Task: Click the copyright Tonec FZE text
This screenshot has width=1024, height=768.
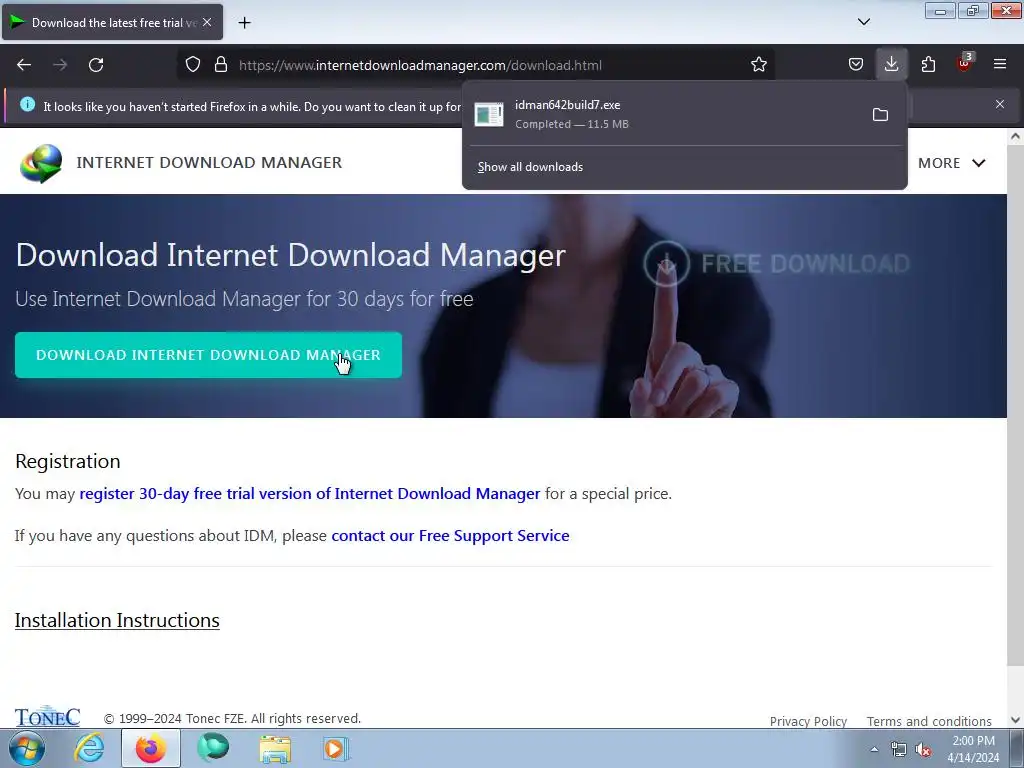Action: tap(232, 719)
